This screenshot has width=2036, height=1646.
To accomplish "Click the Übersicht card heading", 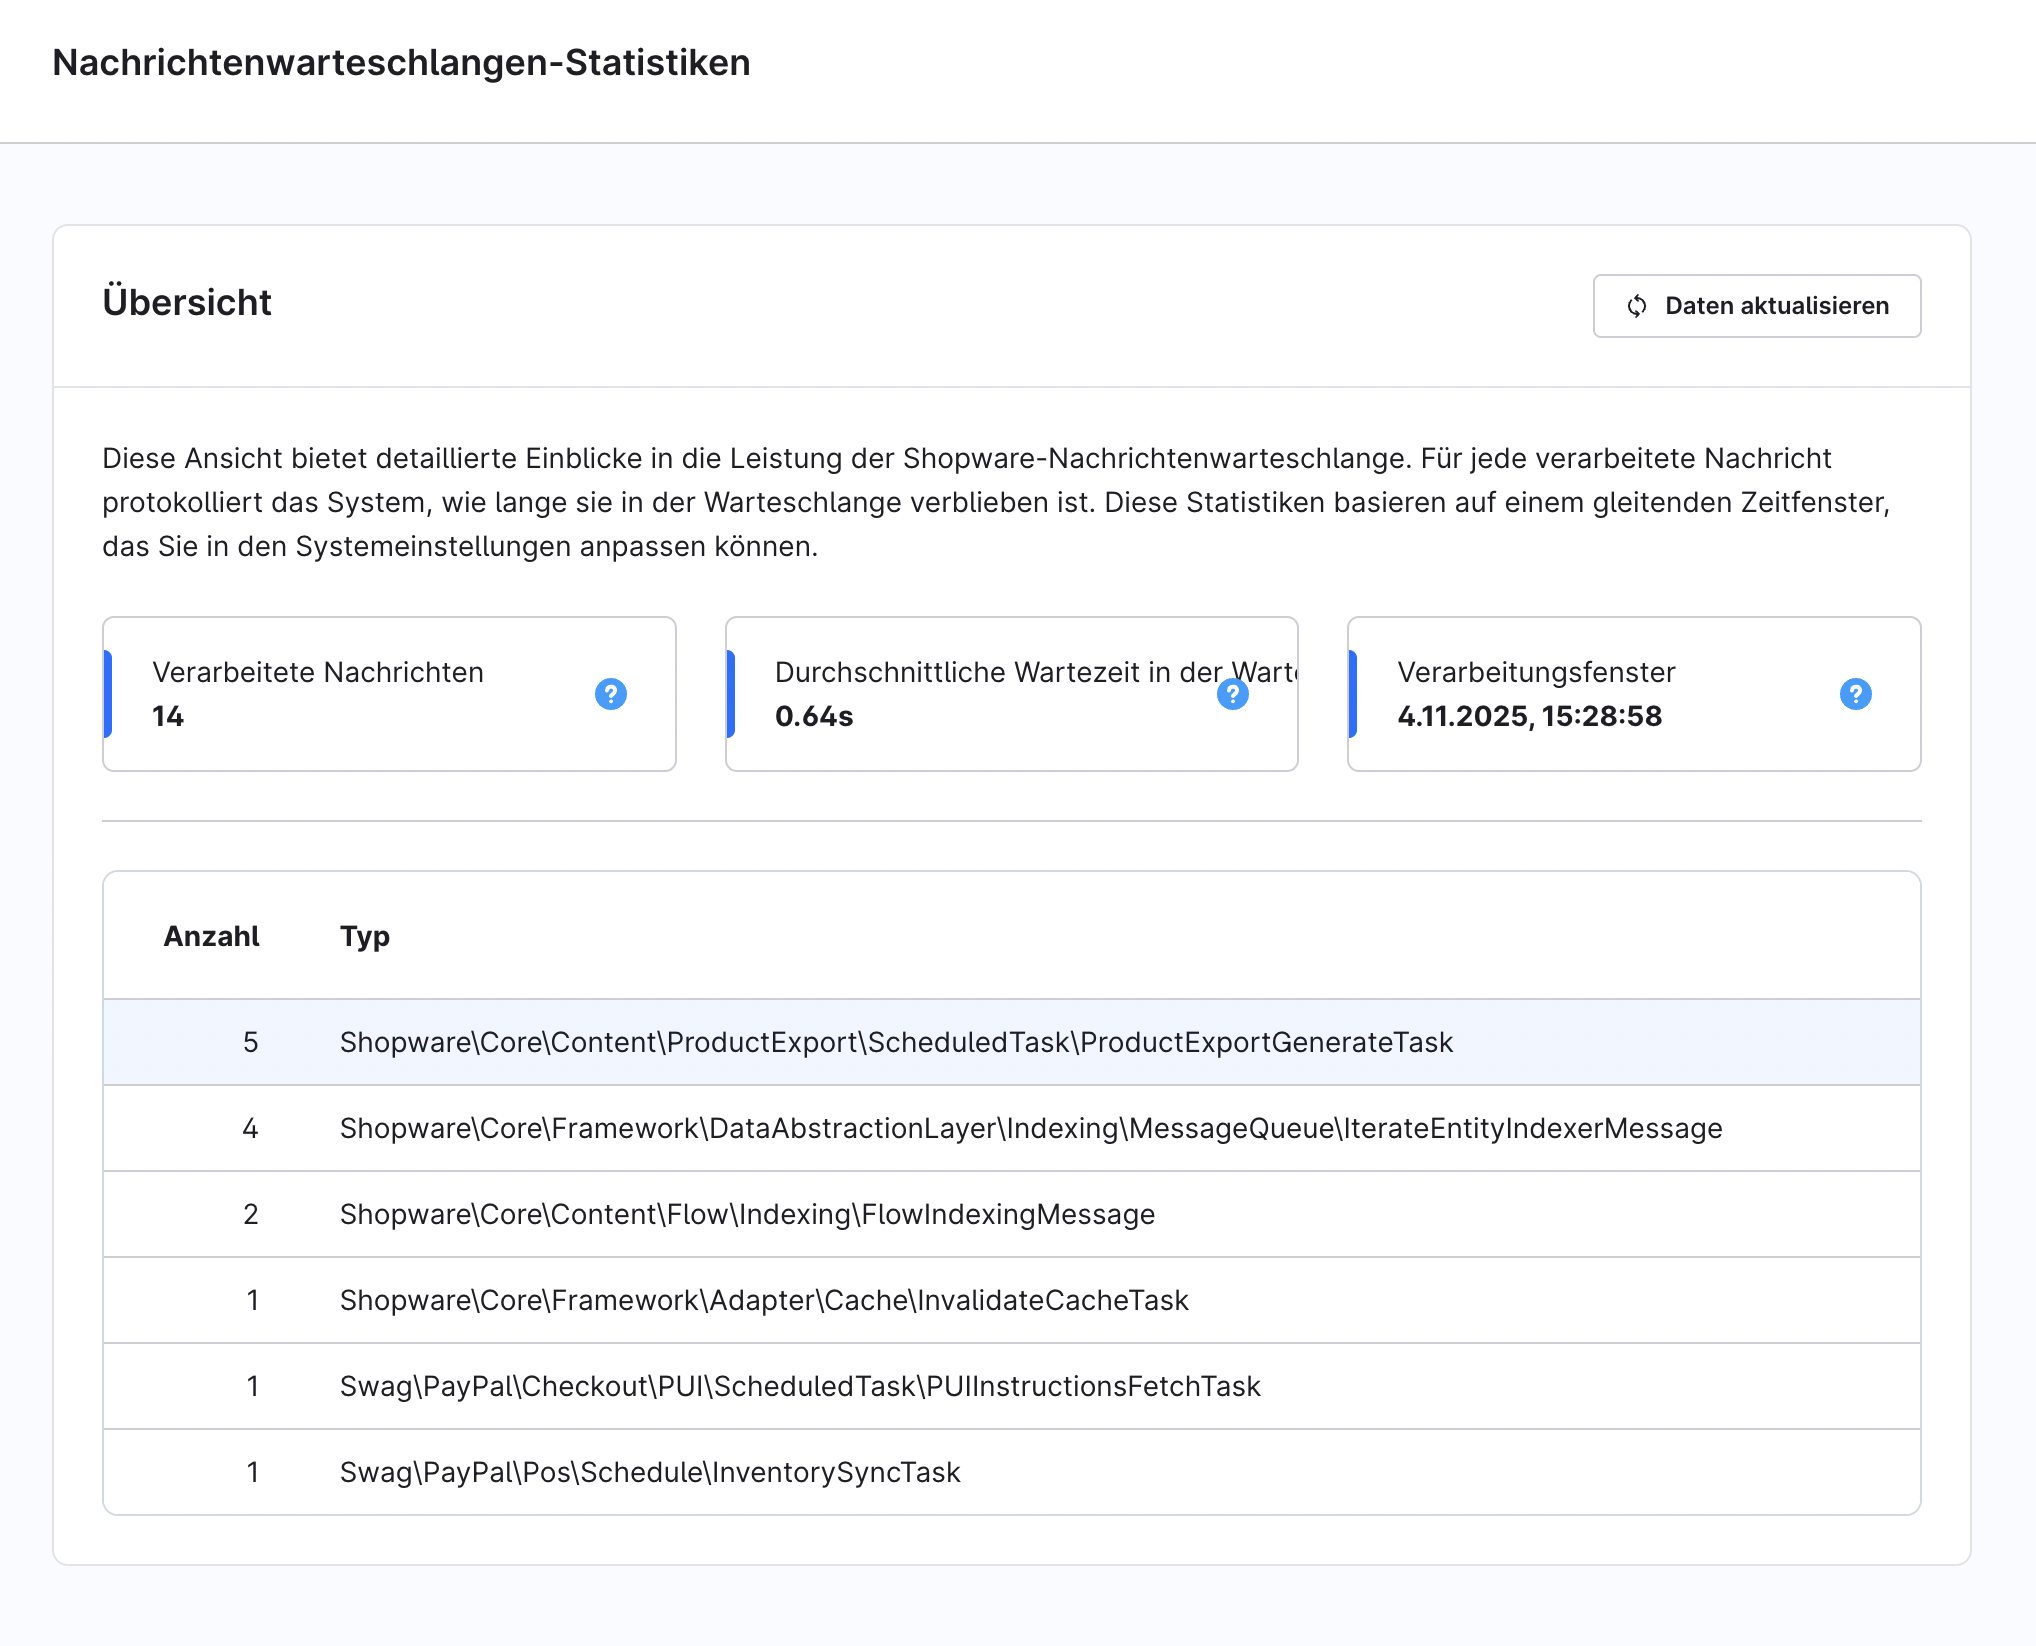I will 187,302.
